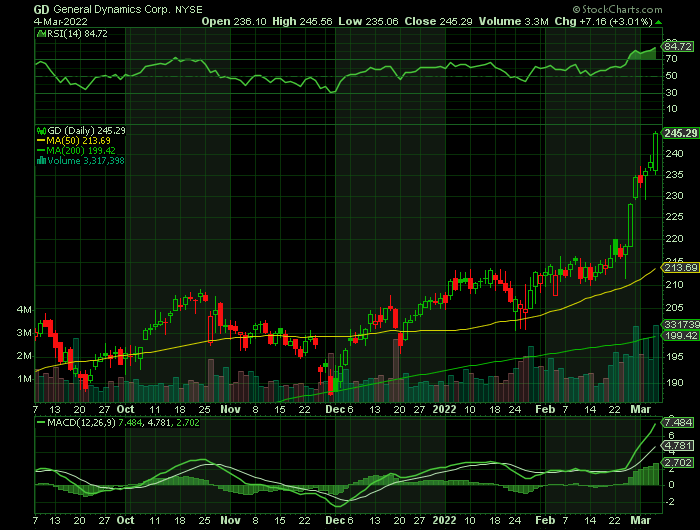The height and width of the screenshot is (530, 700).
Task: Click the NYSE exchange label
Action: [x=189, y=9]
